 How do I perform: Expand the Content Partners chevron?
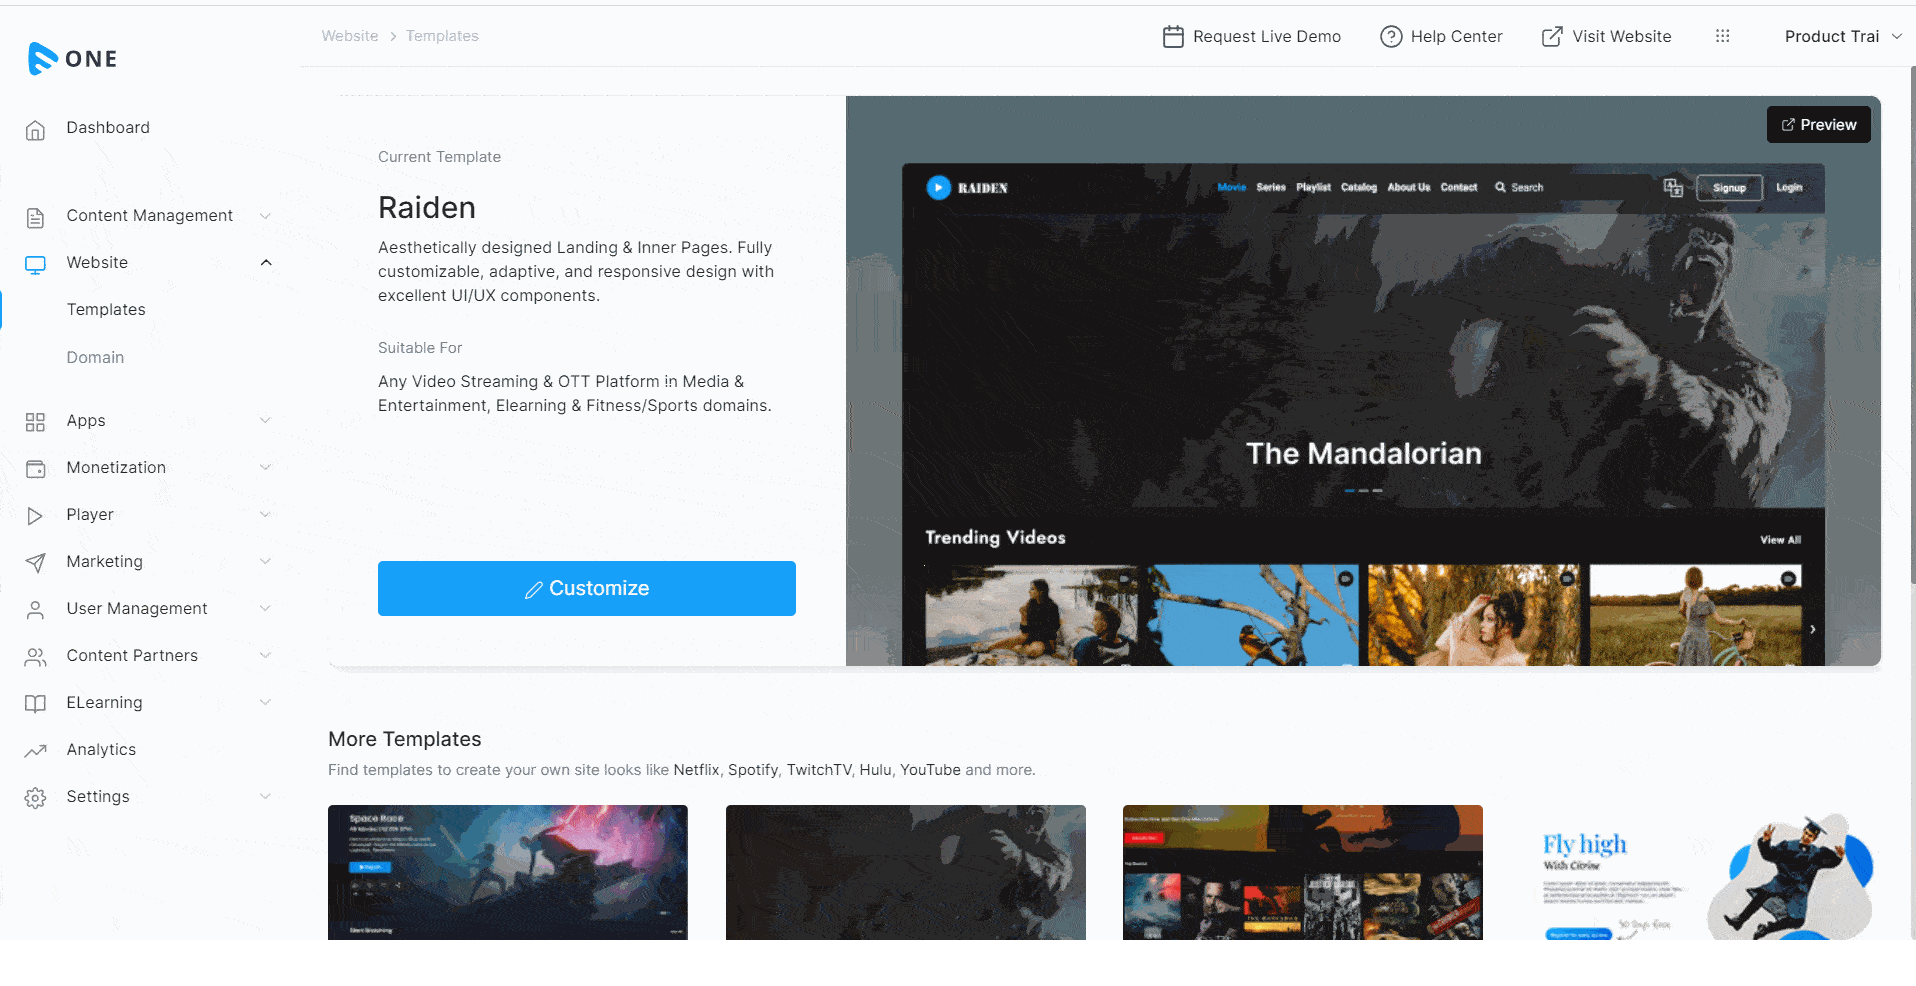click(x=265, y=655)
